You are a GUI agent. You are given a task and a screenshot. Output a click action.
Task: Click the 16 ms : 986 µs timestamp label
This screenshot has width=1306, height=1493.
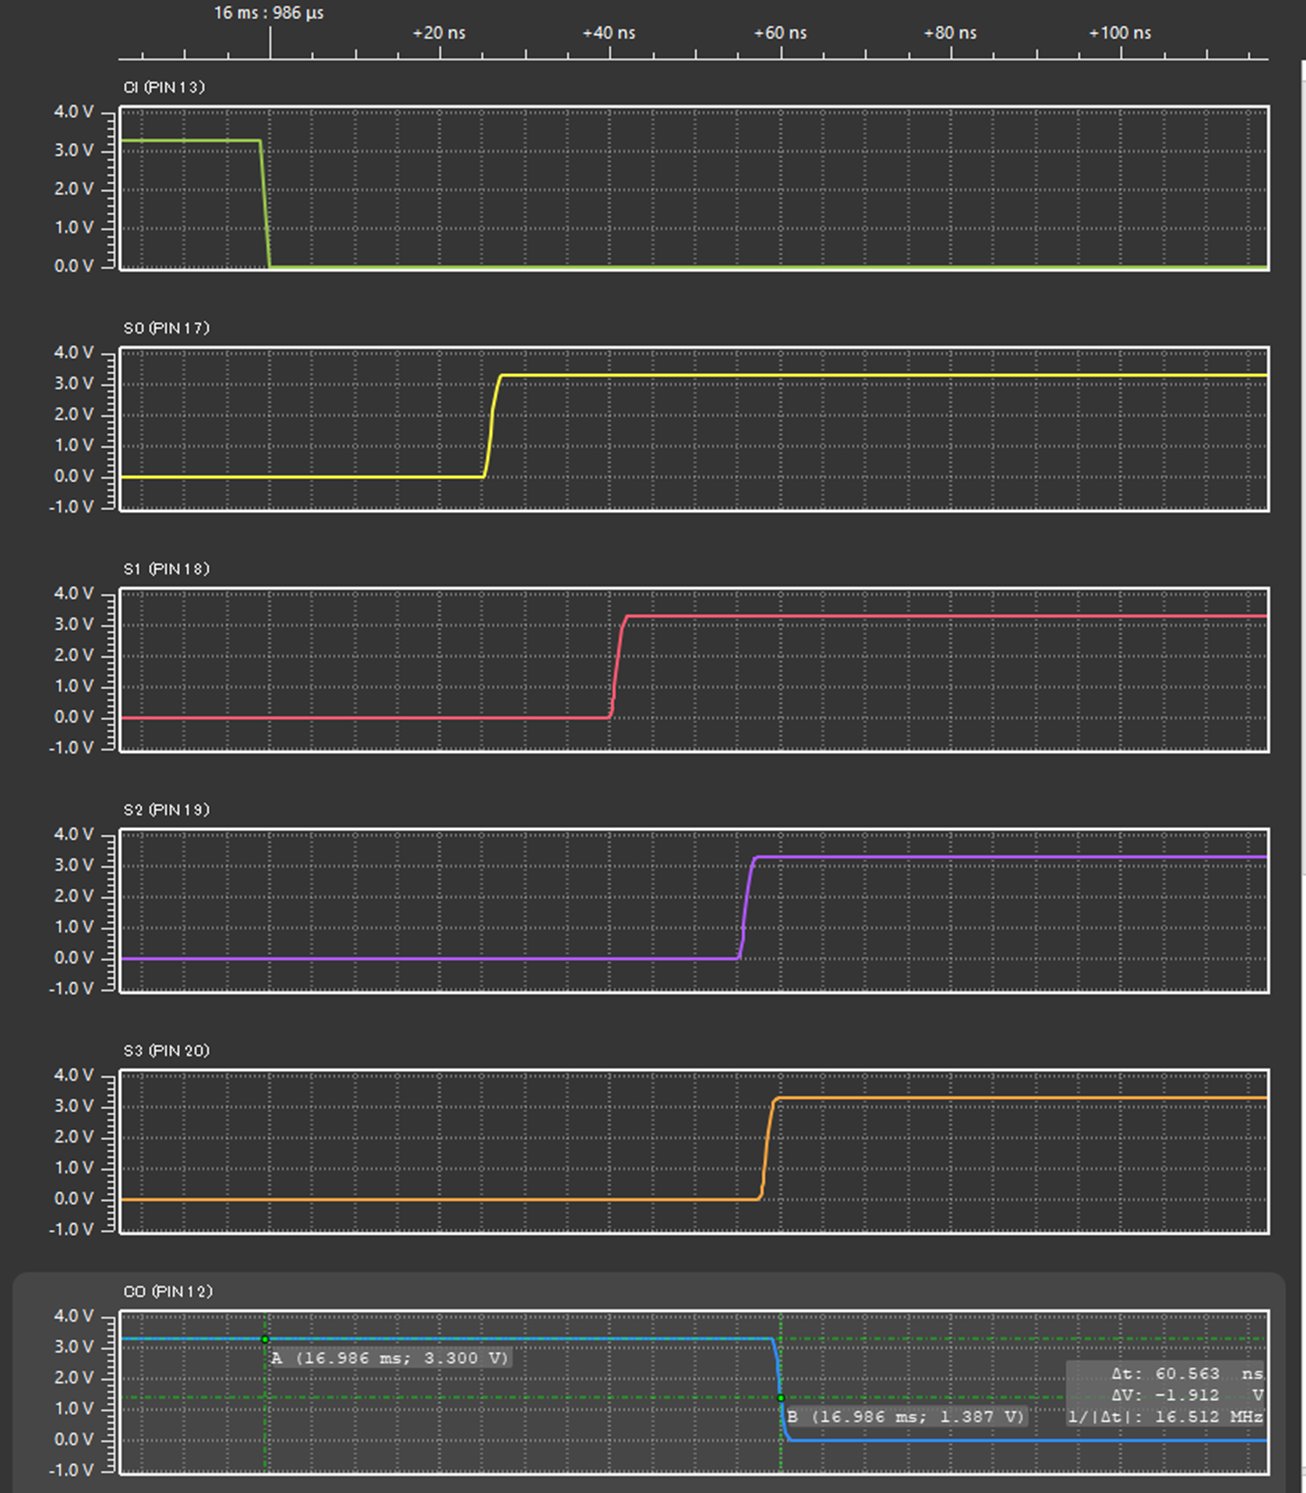tap(270, 14)
